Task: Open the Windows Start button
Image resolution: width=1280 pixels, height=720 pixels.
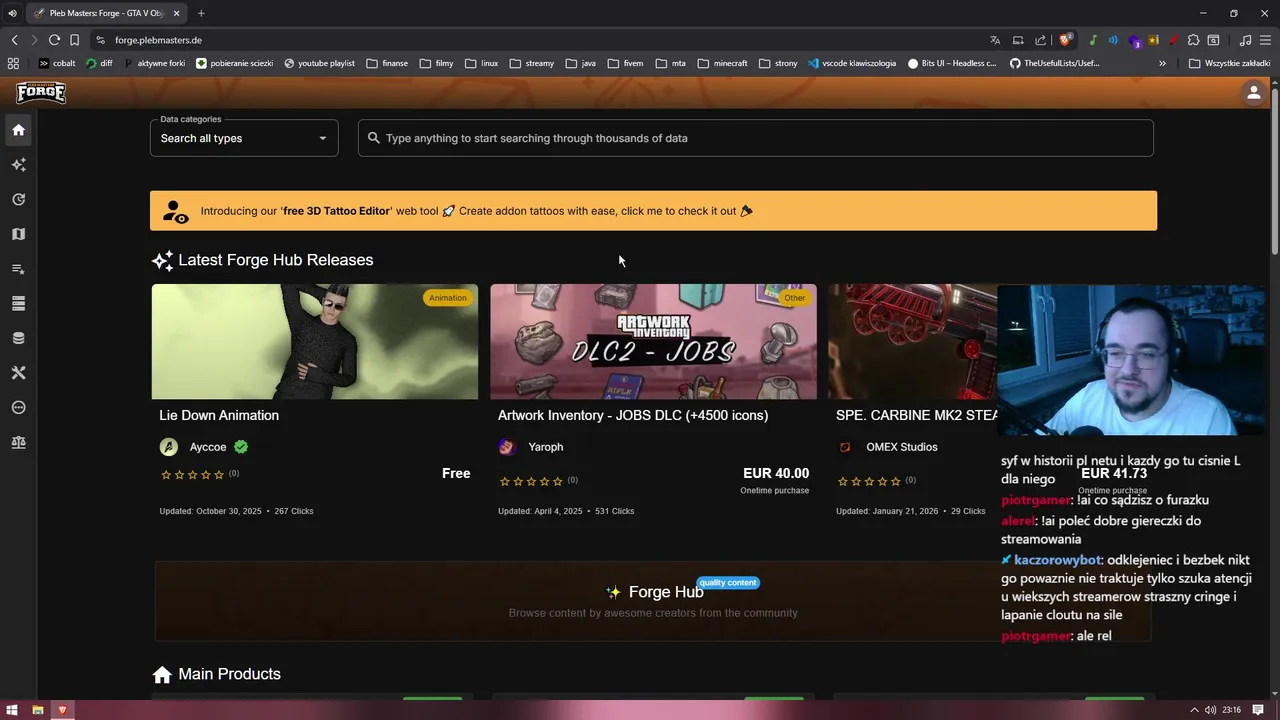Action: pyautogui.click(x=12, y=710)
